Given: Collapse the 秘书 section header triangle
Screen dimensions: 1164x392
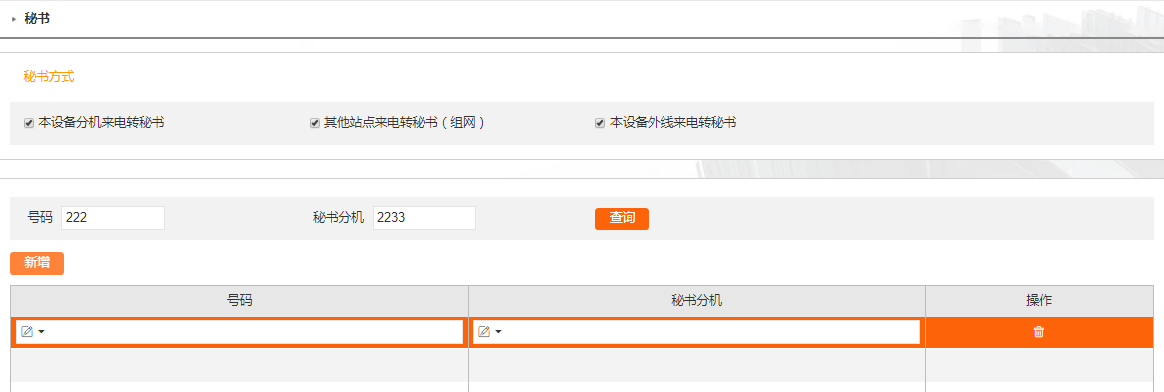Looking at the screenshot, I should 14,19.
